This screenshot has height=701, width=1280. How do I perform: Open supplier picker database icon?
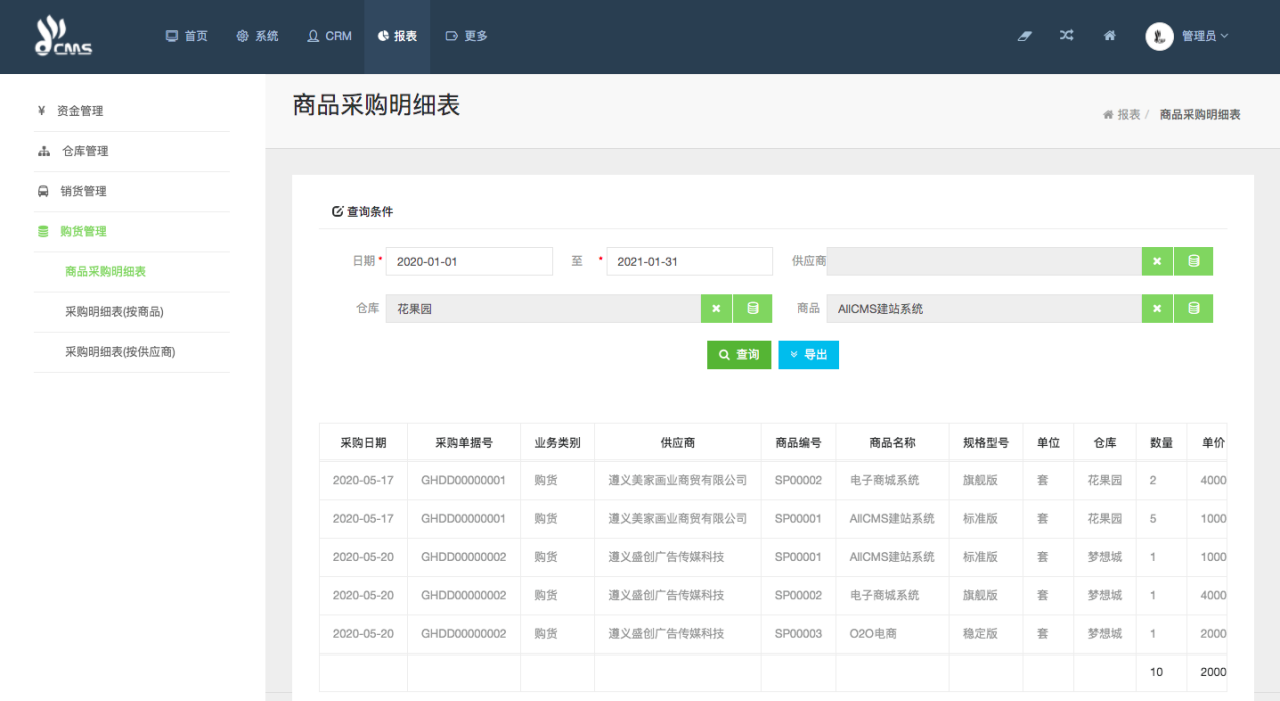coord(1193,261)
